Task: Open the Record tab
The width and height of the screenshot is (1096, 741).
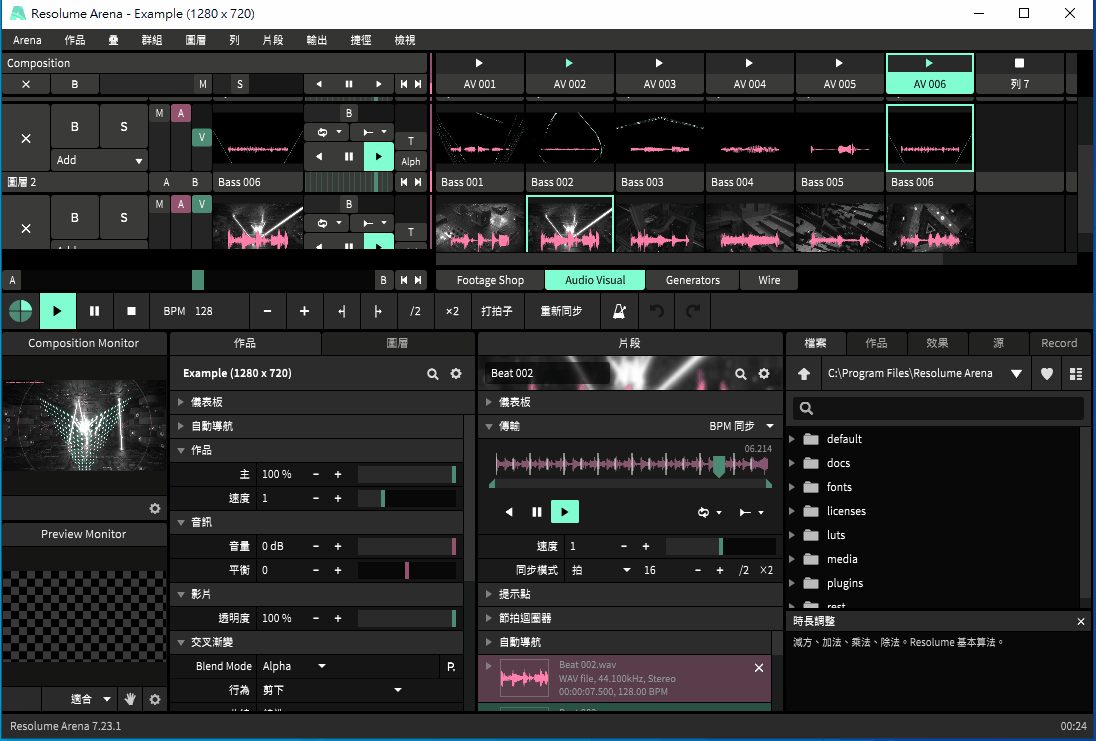Action: [1059, 343]
